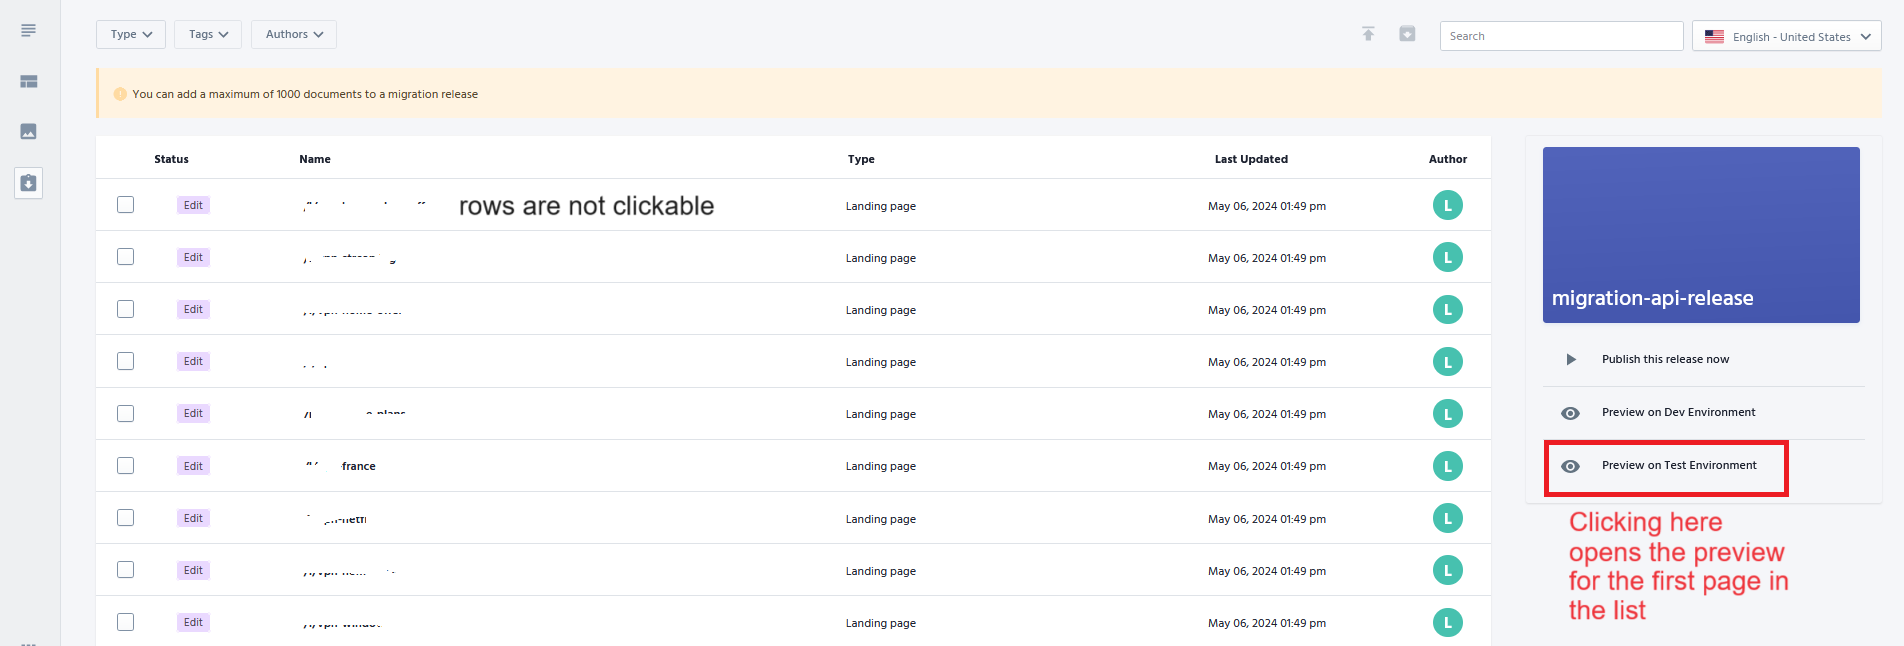Open the documents list sidebar icon

(28, 31)
